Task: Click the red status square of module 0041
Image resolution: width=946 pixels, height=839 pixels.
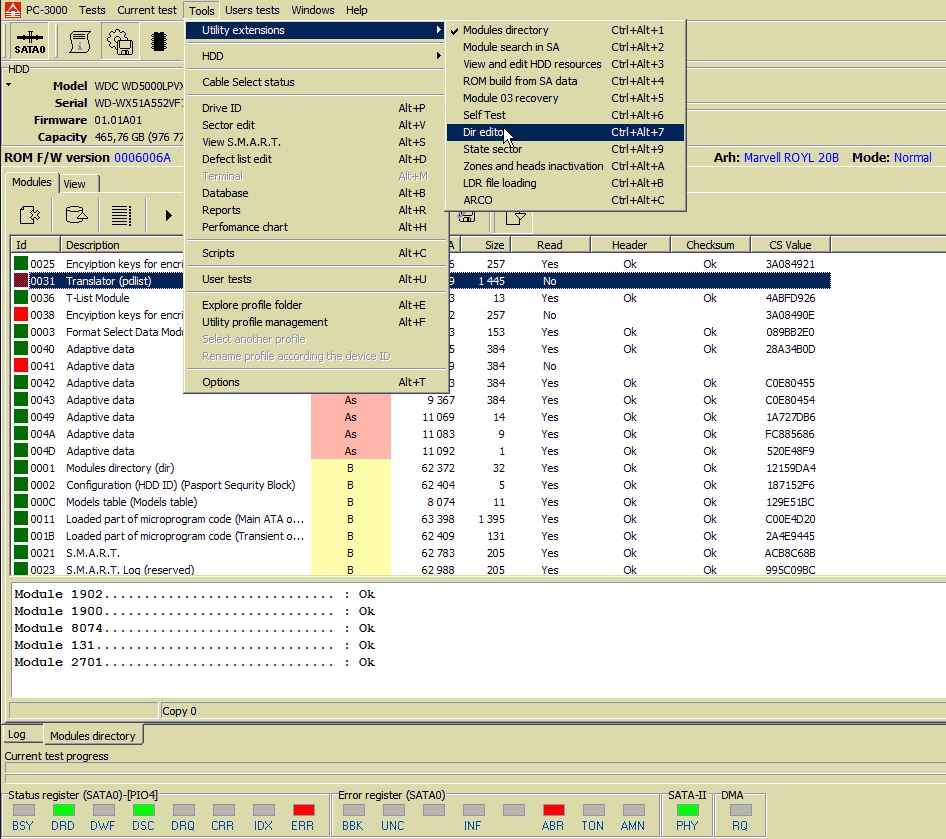Action: (x=21, y=365)
